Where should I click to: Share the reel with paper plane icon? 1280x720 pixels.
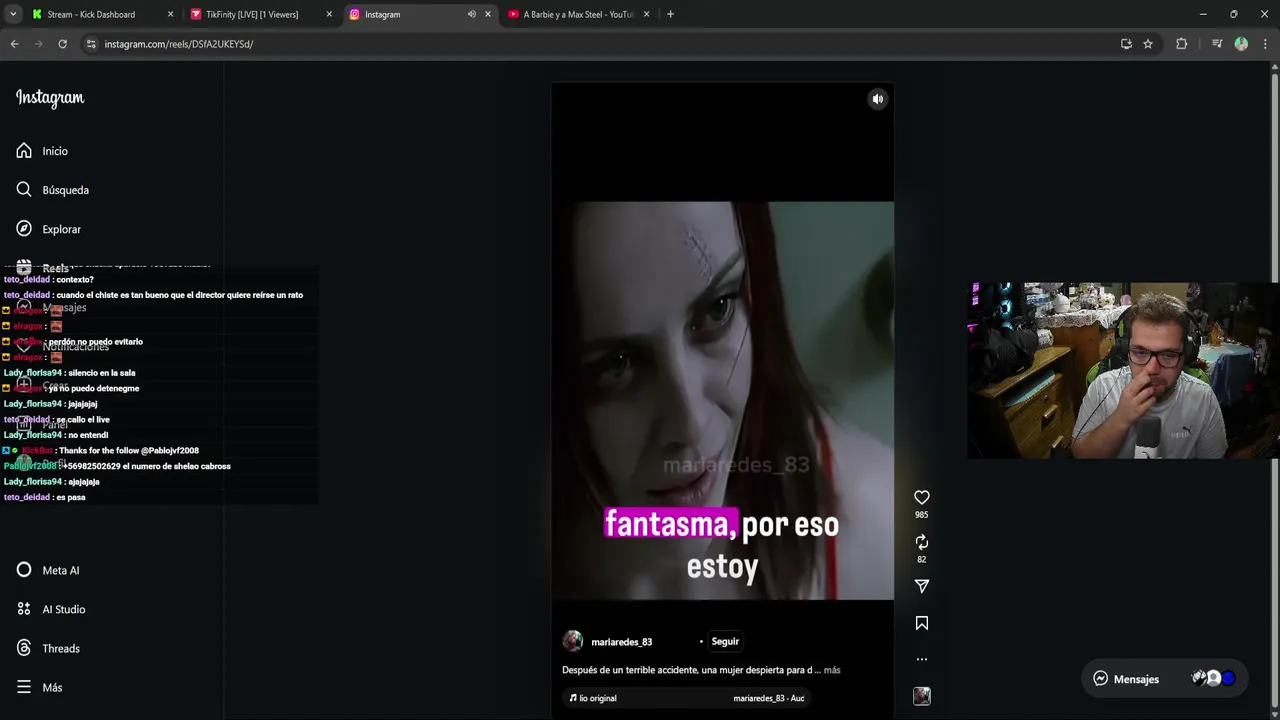point(922,586)
